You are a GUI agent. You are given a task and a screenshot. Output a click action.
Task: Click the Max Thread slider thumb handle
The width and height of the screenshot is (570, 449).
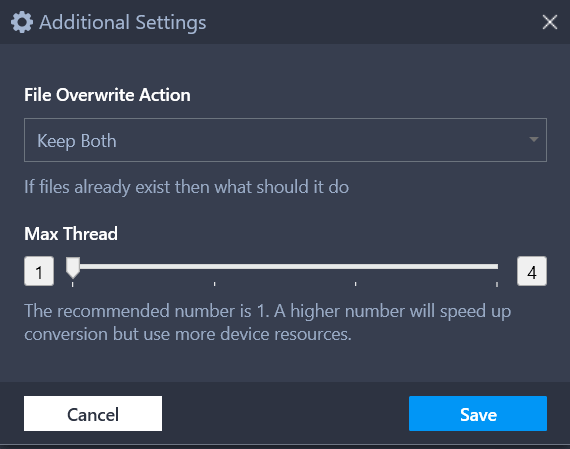point(73,268)
